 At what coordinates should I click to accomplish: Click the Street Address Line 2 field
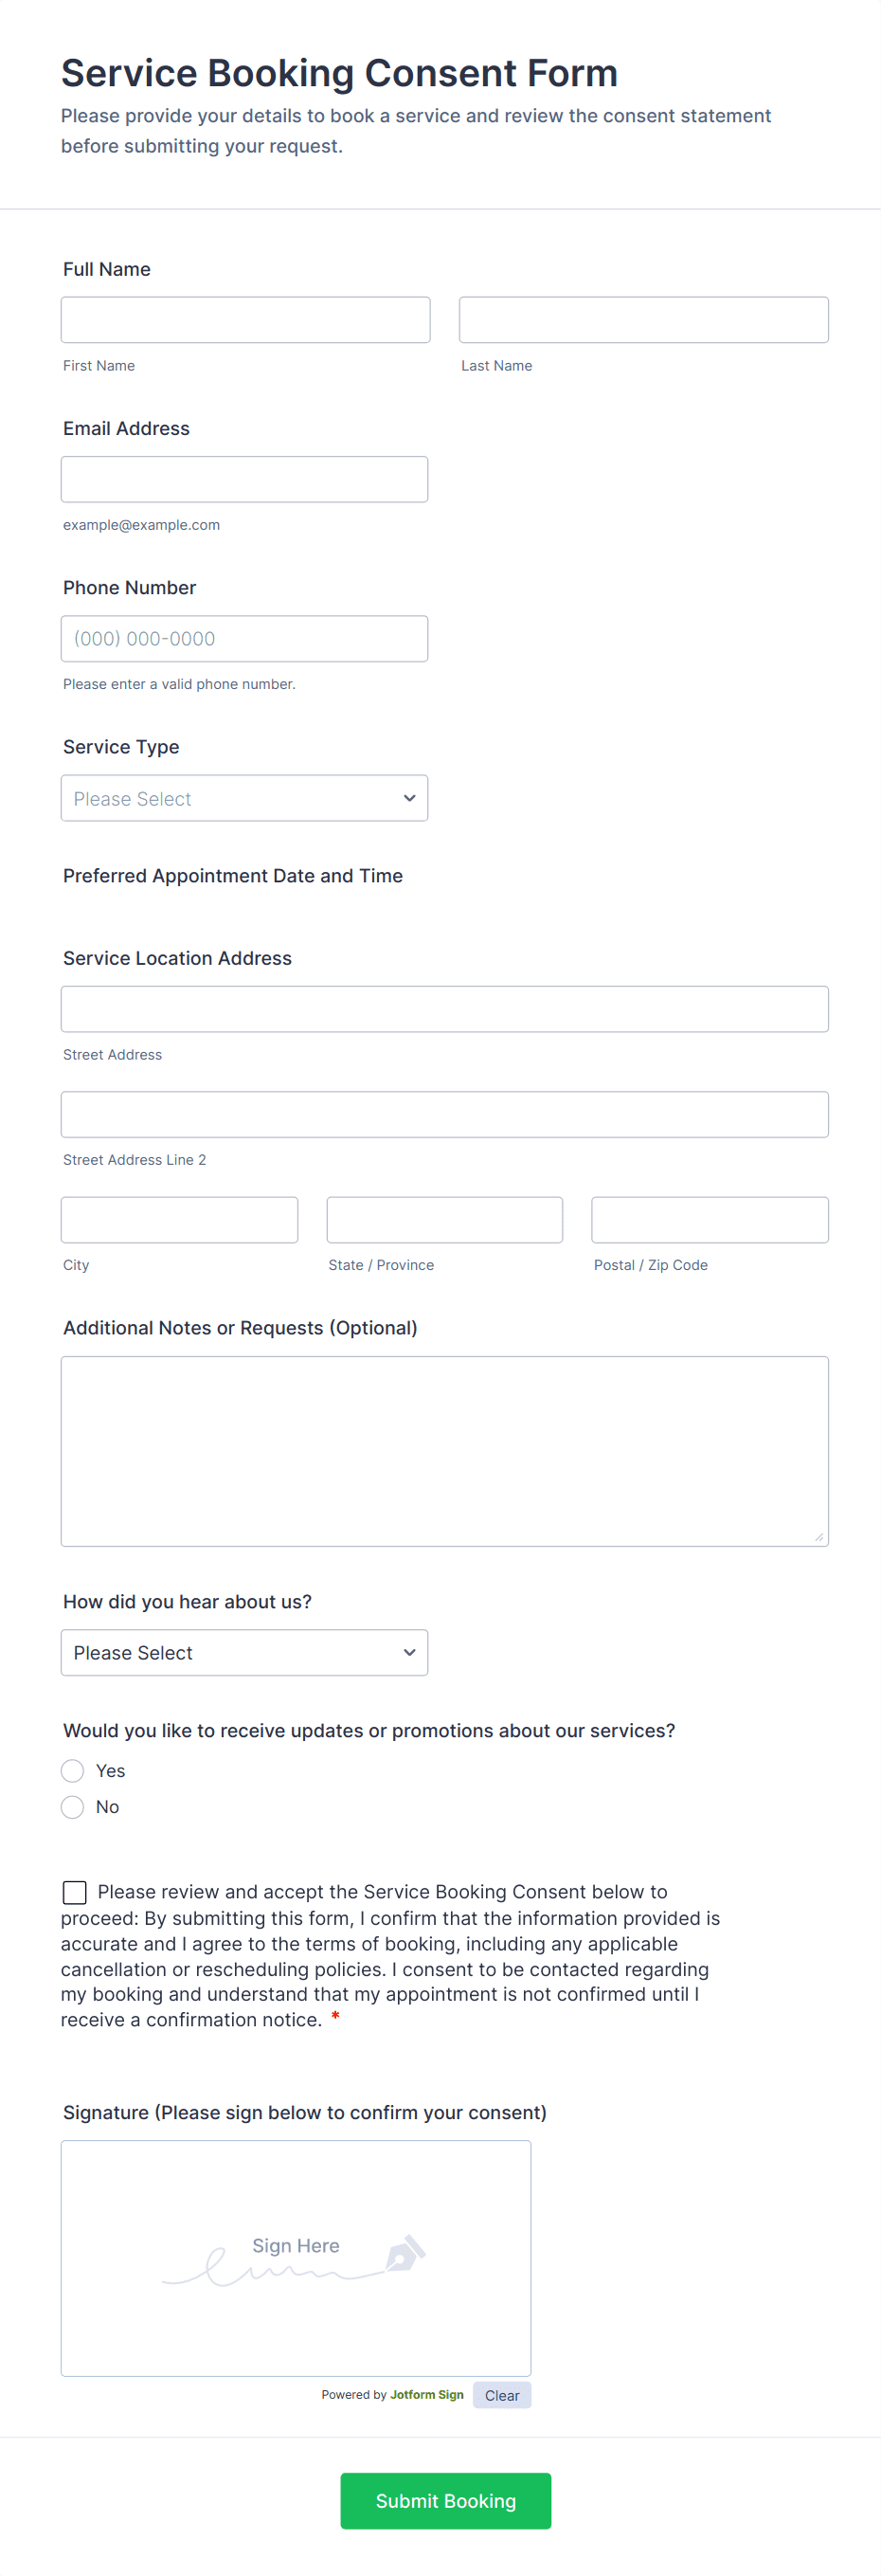coord(444,1114)
